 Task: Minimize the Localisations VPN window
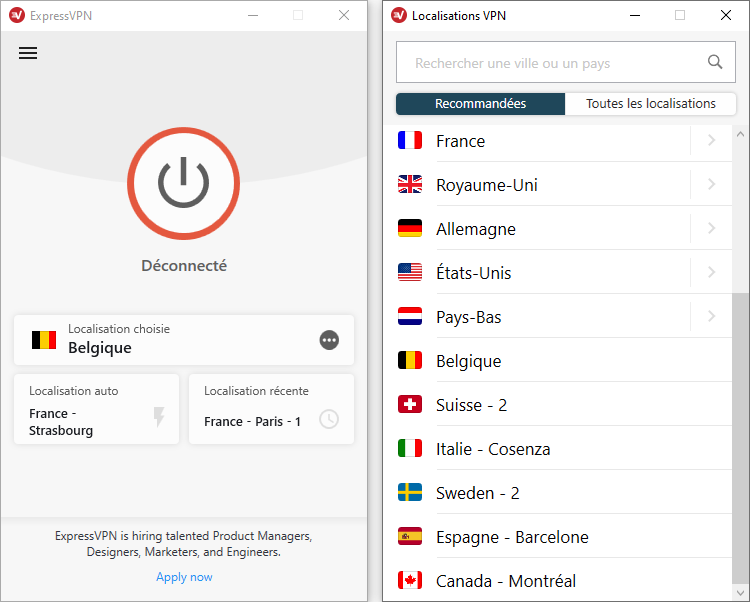pyautogui.click(x=635, y=15)
